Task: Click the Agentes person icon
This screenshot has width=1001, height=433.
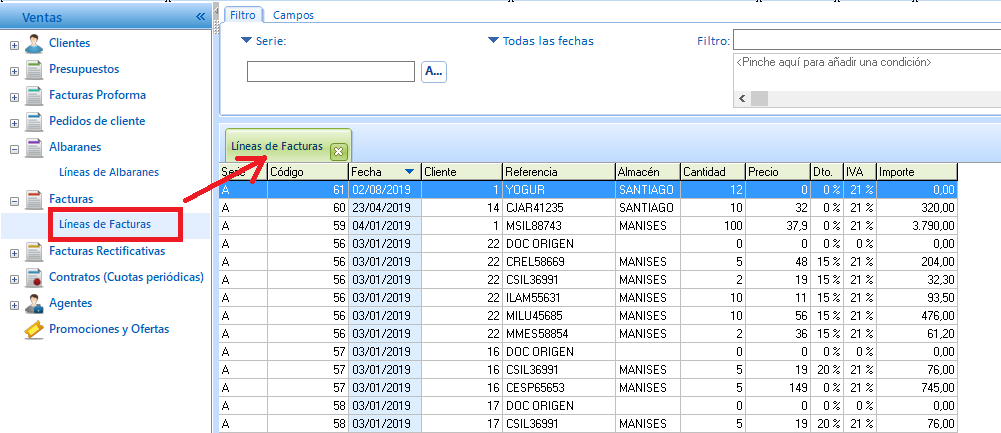Action: point(34,303)
